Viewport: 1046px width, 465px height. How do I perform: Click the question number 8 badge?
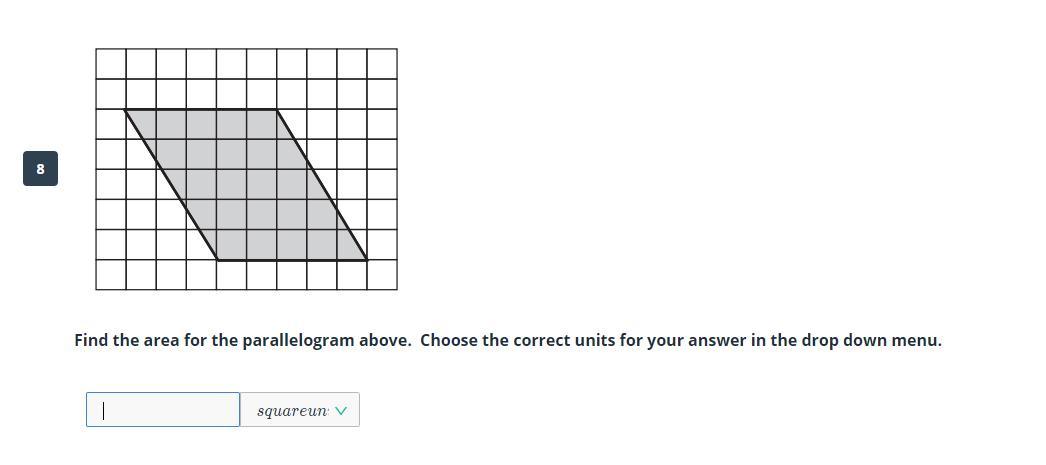40,168
